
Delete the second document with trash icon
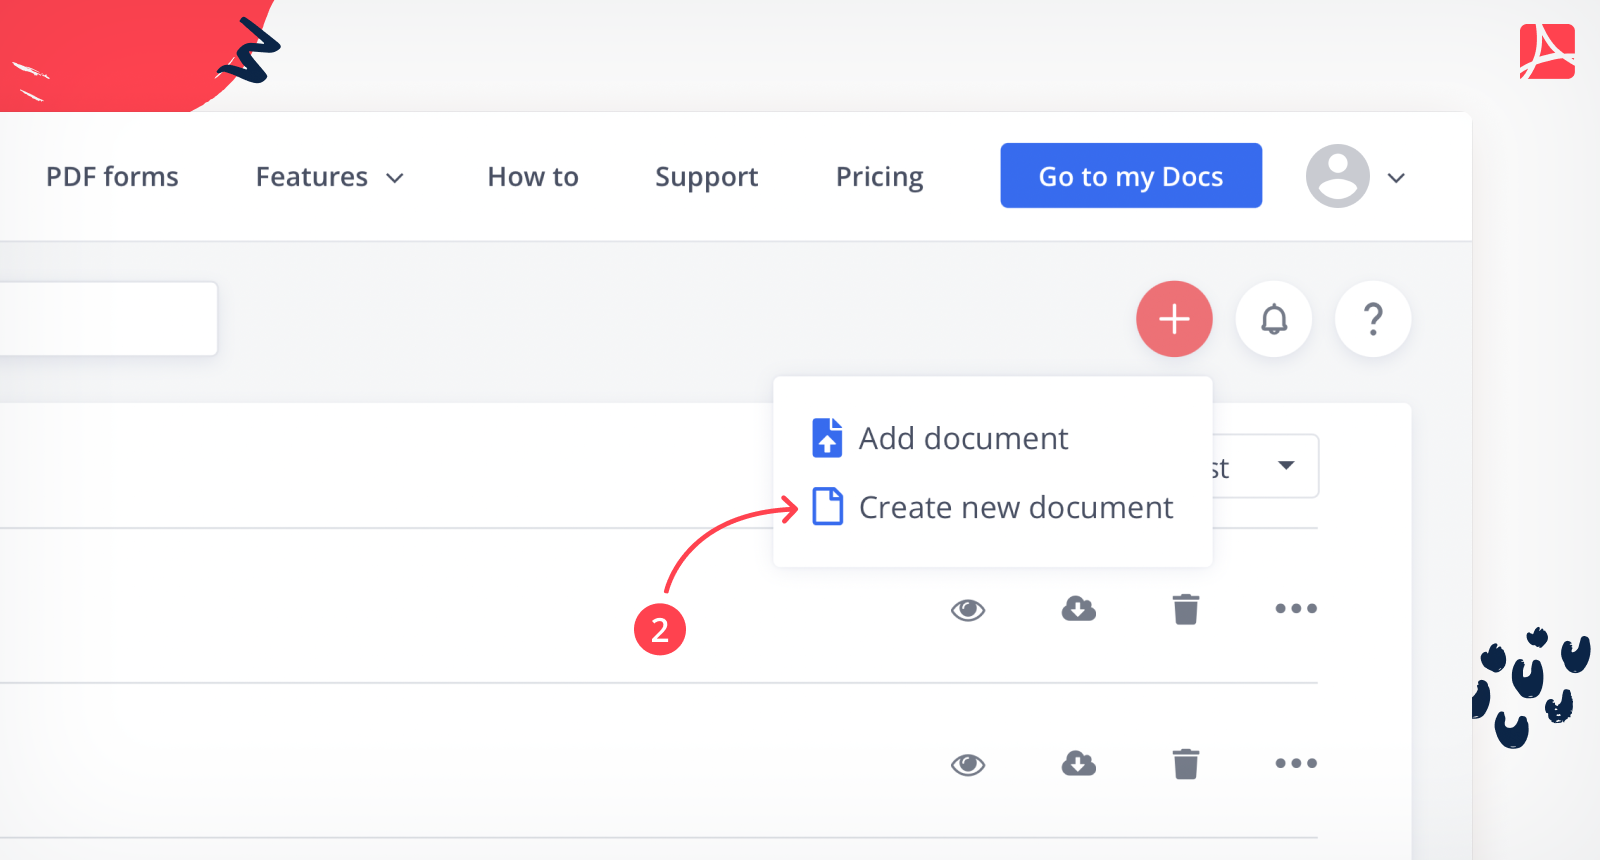click(x=1185, y=764)
